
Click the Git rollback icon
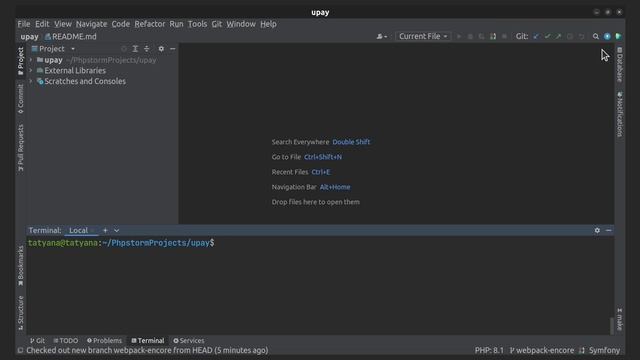[581, 36]
